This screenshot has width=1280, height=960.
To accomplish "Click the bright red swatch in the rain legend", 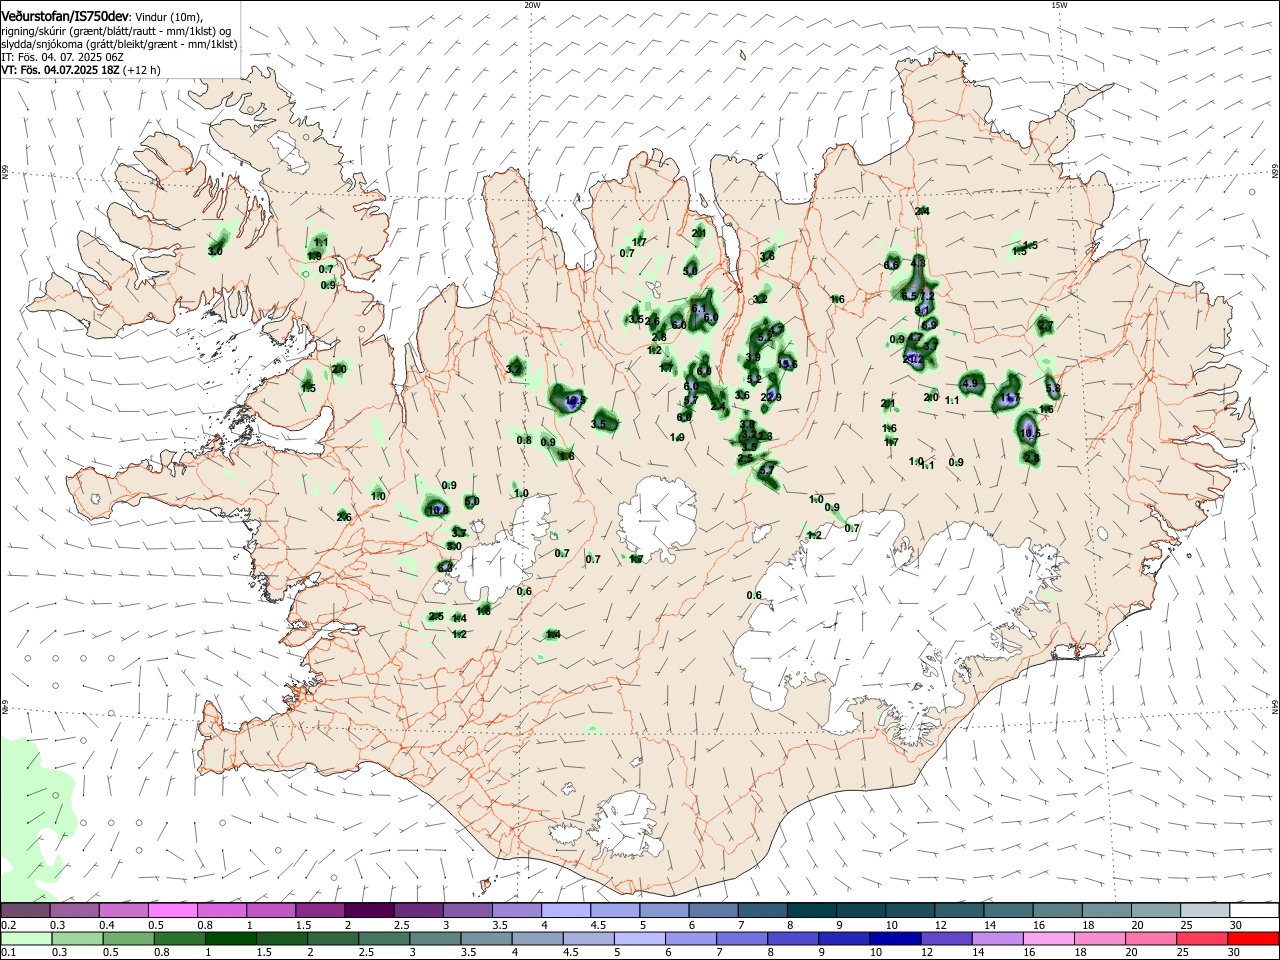I will point(1252,938).
